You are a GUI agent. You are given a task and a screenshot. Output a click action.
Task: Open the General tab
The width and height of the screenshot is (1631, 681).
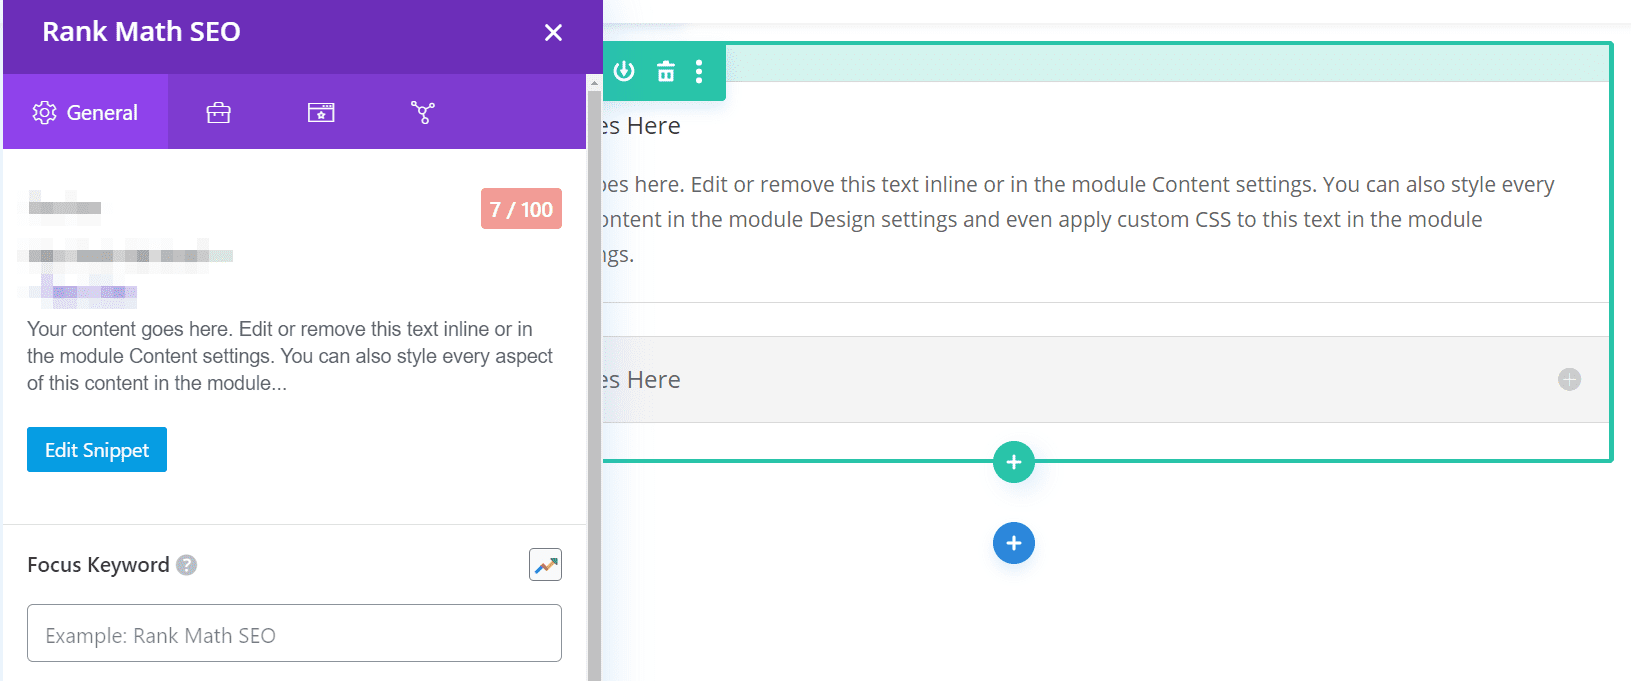tap(86, 112)
